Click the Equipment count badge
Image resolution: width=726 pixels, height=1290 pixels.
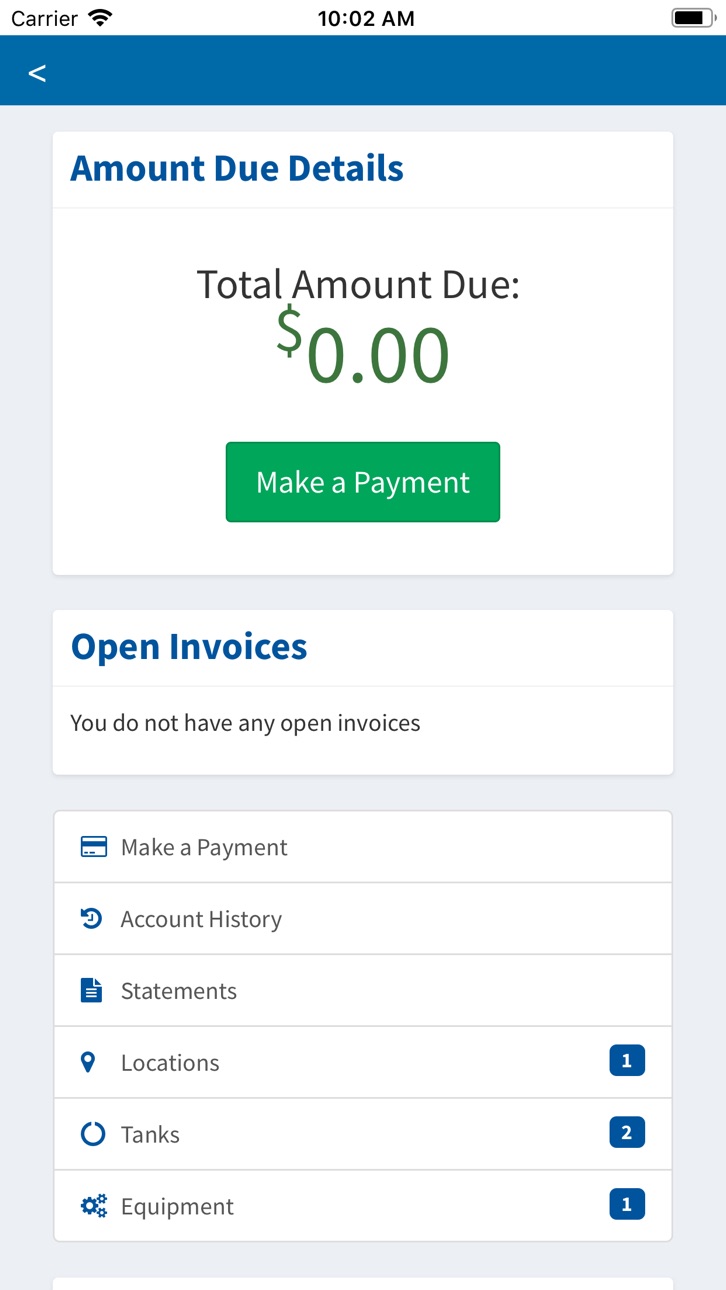[627, 1205]
